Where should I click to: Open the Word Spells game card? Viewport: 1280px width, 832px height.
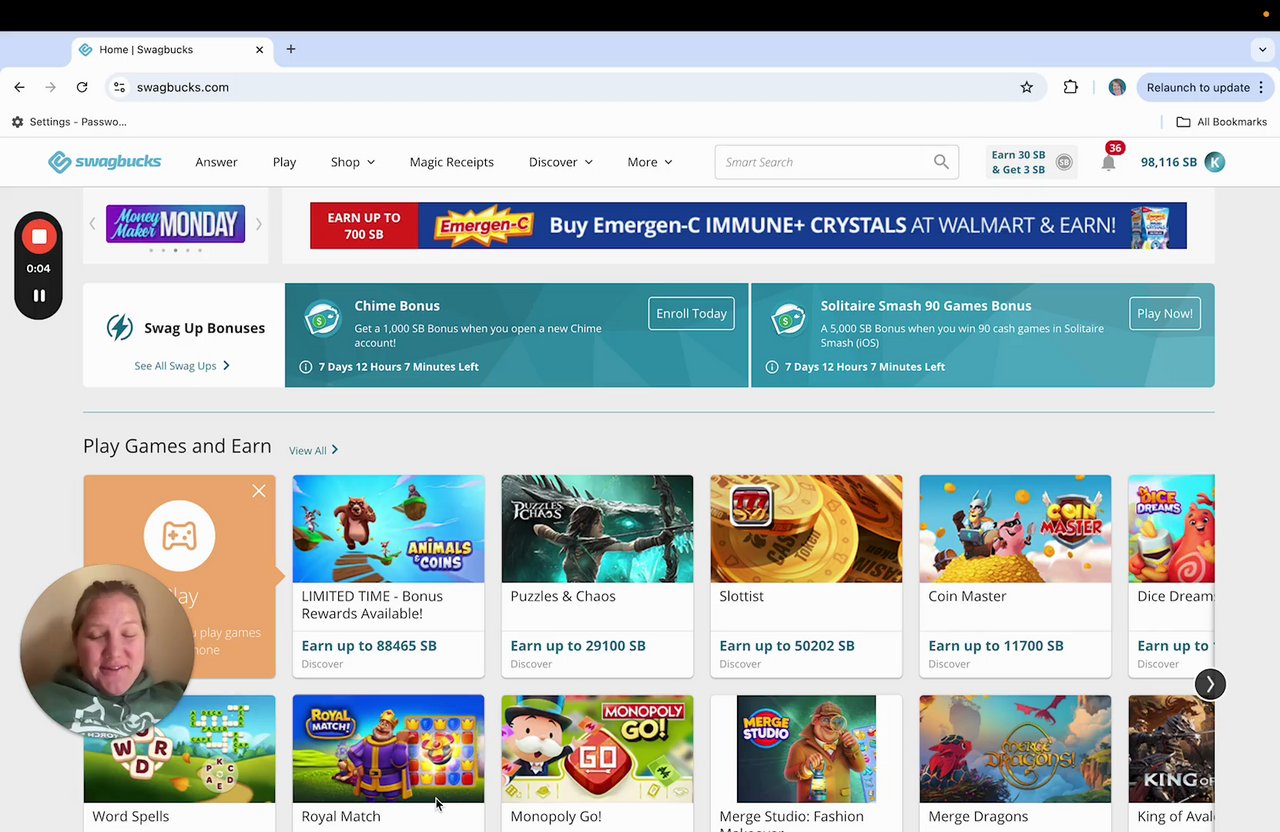tap(179, 763)
